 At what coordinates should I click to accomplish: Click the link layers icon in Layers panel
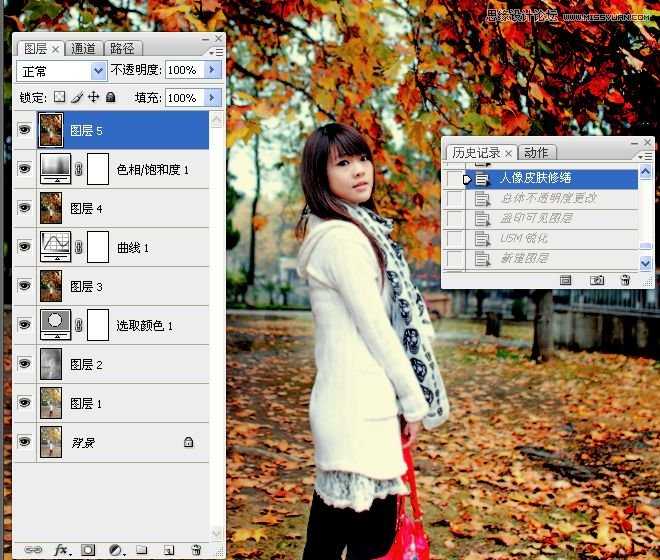[x=33, y=550]
